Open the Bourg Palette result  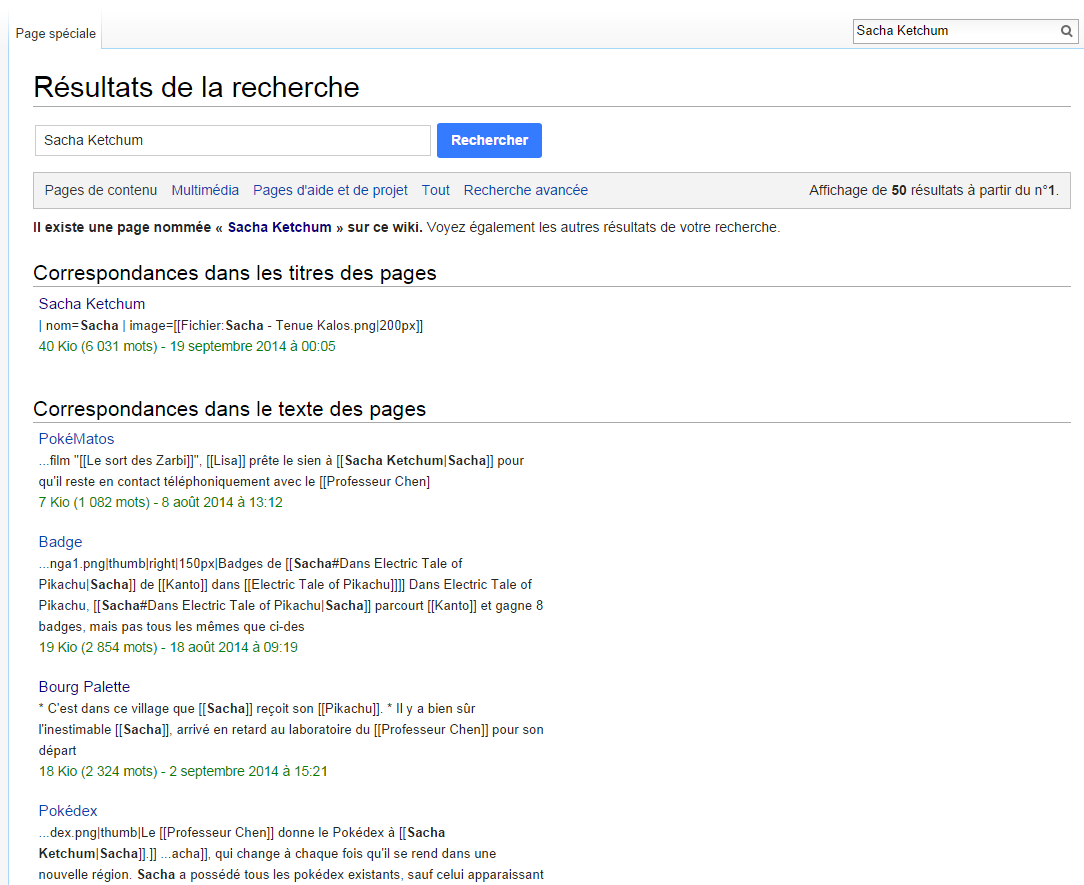click(x=84, y=687)
